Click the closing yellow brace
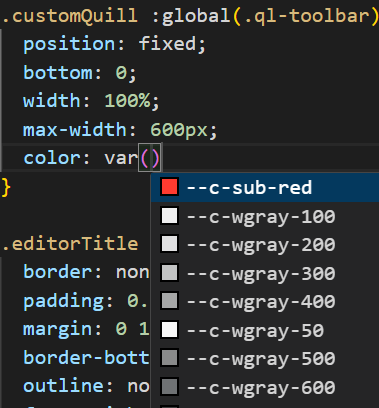The image size is (379, 408). click(x=6, y=187)
